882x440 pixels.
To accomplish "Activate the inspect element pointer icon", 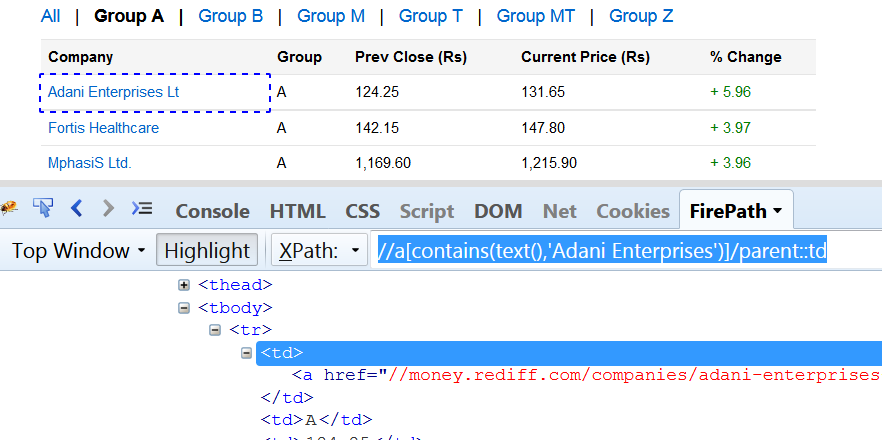I will click(x=43, y=208).
